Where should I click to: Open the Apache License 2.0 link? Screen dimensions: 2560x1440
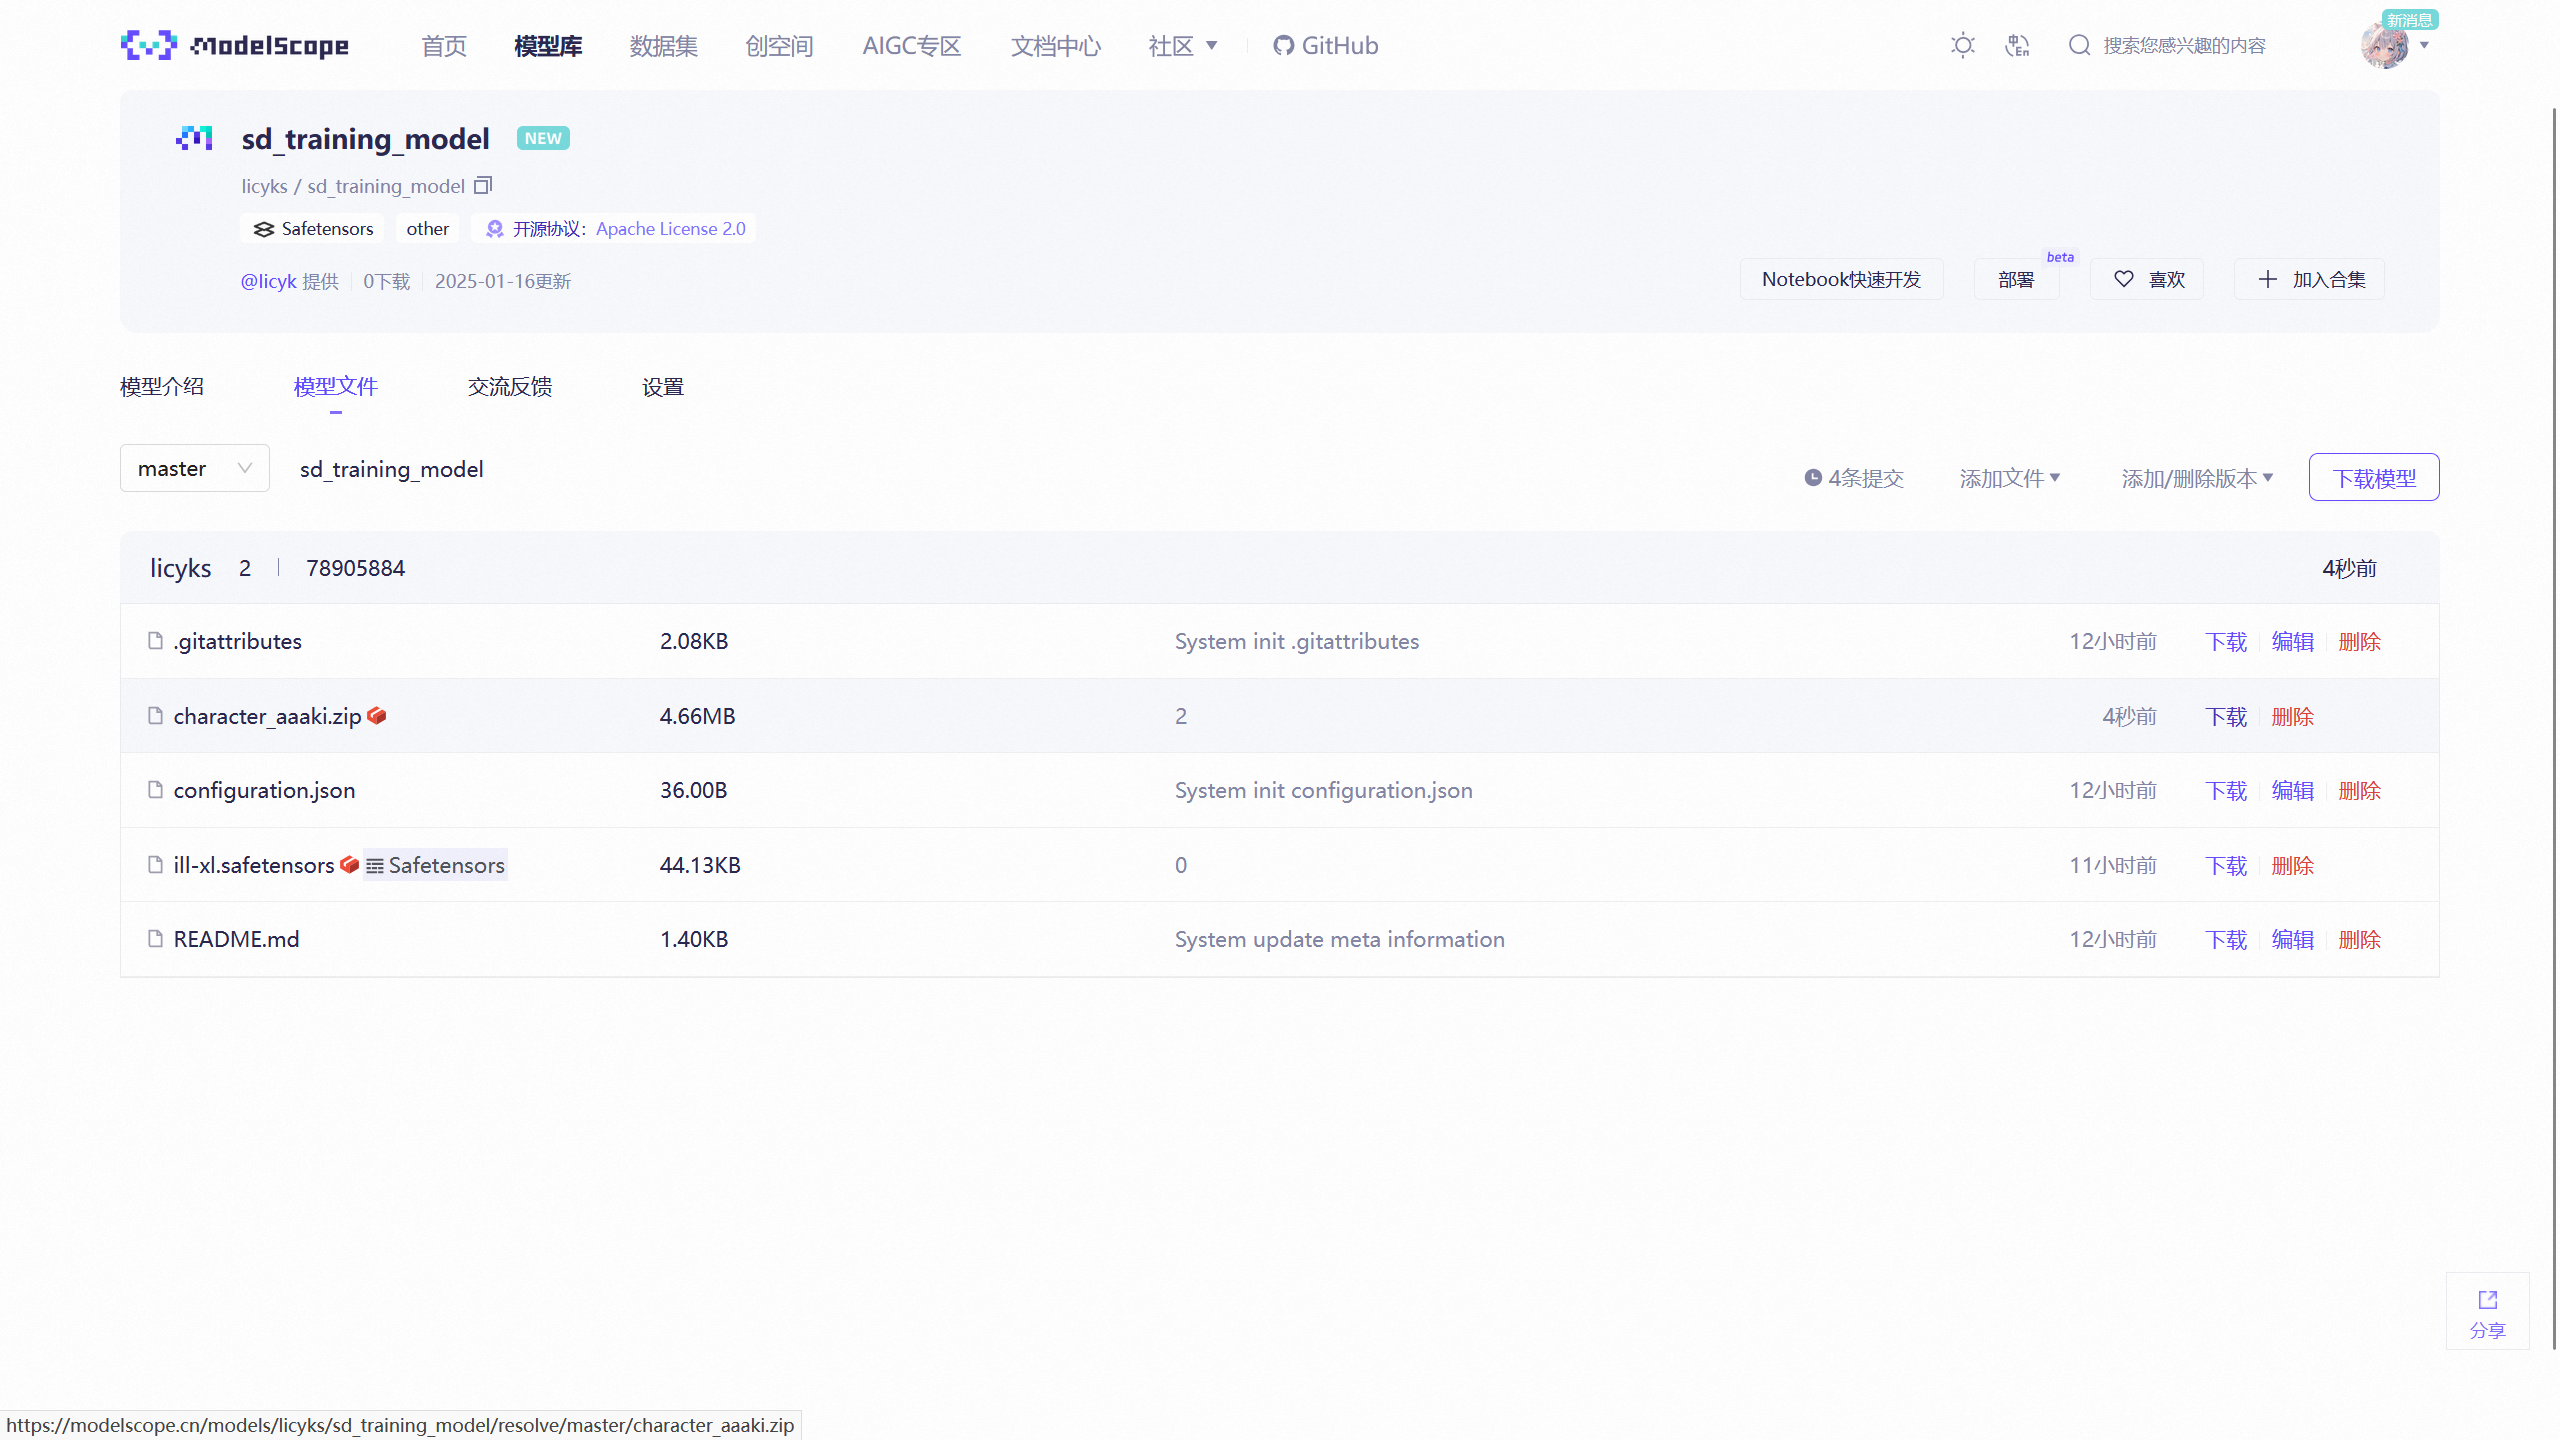[670, 229]
